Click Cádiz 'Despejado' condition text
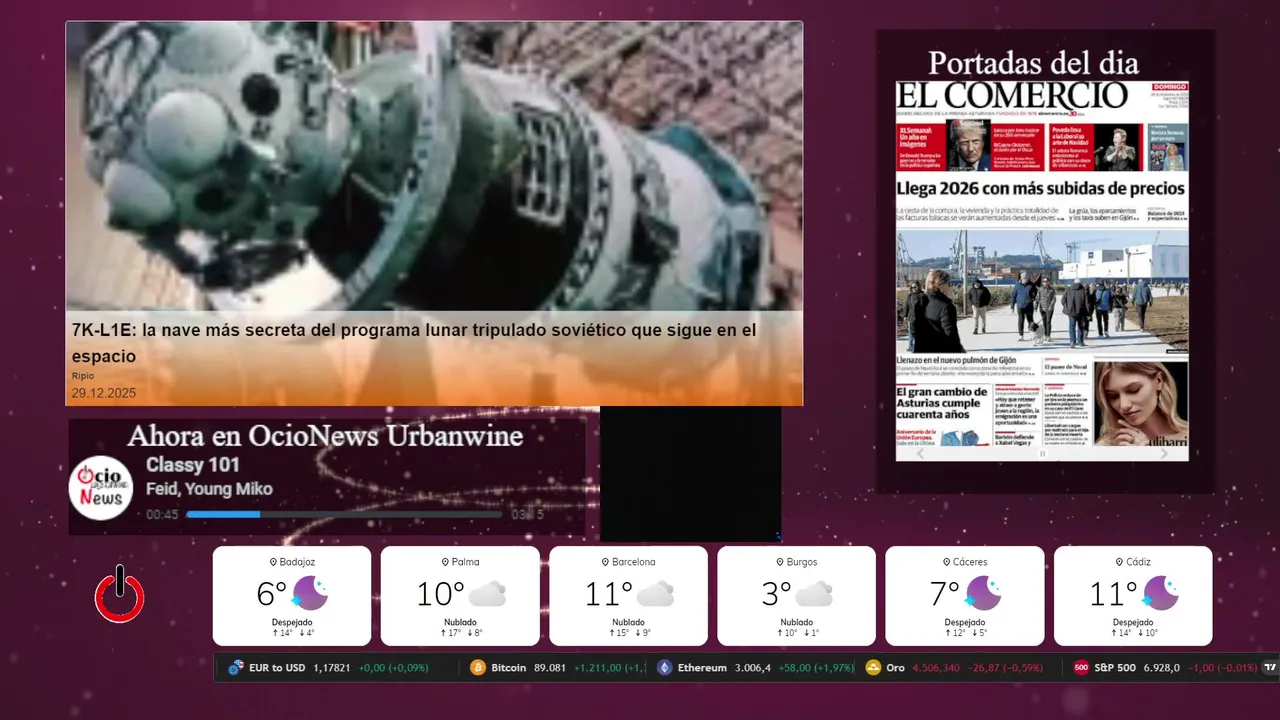Viewport: 1280px width, 720px height. 1133,622
